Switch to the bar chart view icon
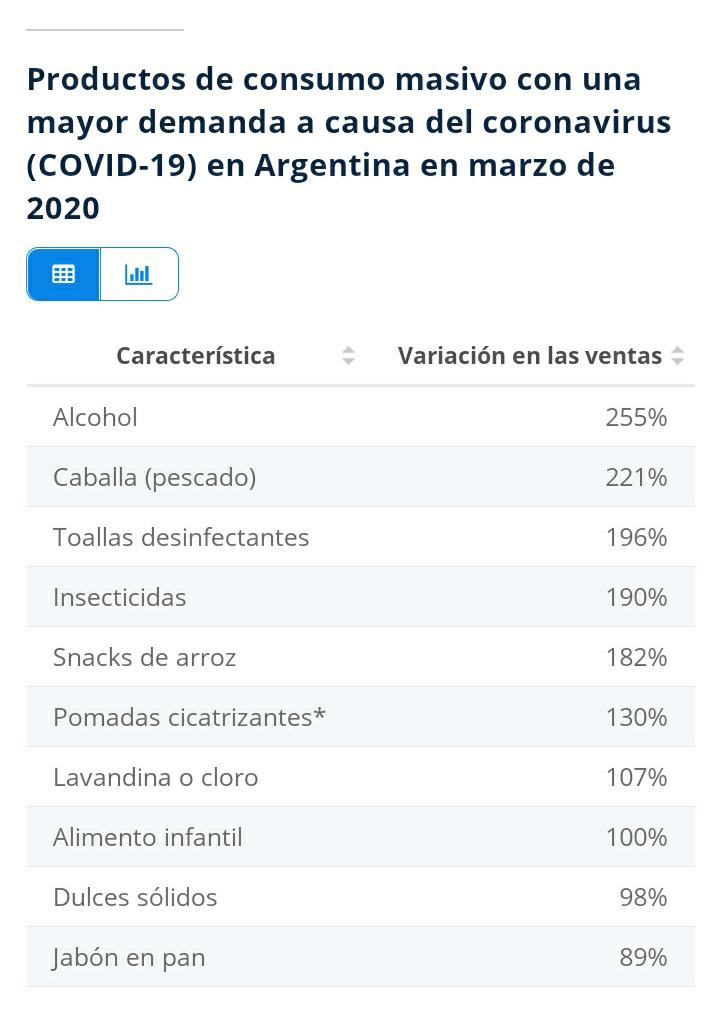The image size is (720, 1010). 139,274
